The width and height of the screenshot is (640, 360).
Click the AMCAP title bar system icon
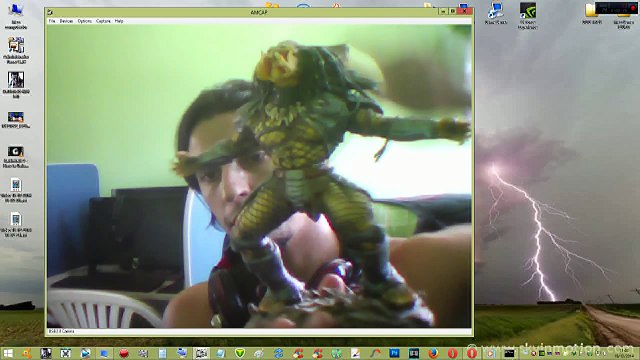tap(50, 12)
